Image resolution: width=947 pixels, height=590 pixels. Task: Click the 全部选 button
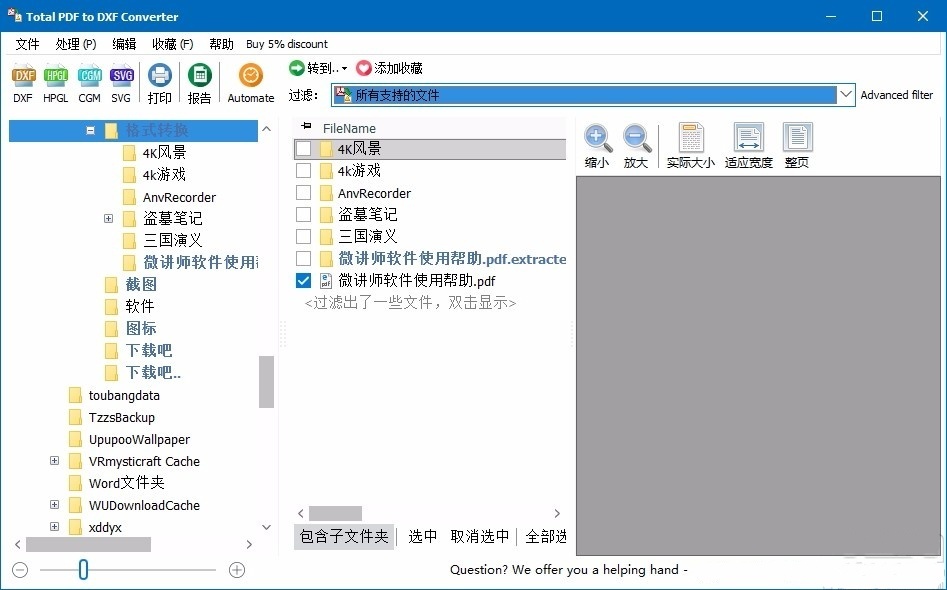(x=545, y=536)
